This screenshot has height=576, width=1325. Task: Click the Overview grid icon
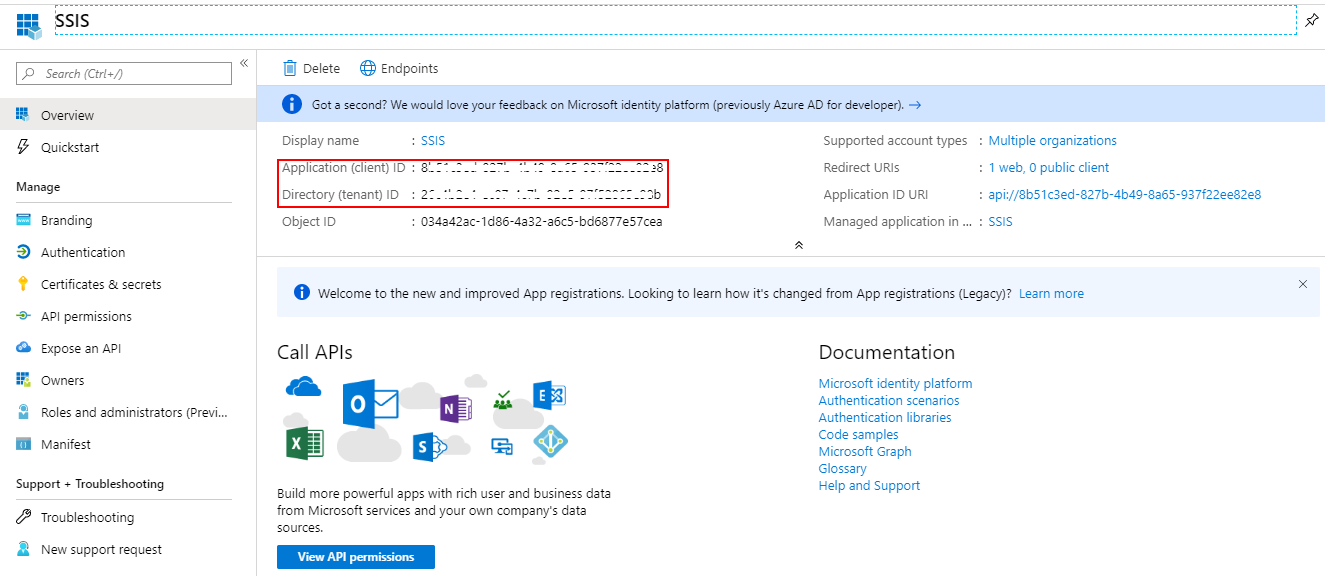[23, 115]
